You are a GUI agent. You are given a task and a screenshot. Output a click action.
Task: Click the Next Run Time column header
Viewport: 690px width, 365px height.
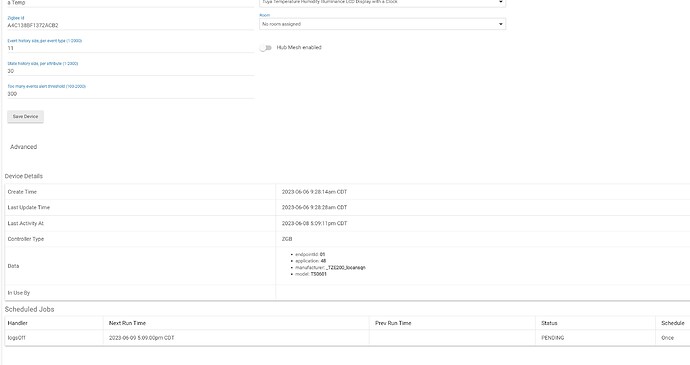pyautogui.click(x=127, y=323)
